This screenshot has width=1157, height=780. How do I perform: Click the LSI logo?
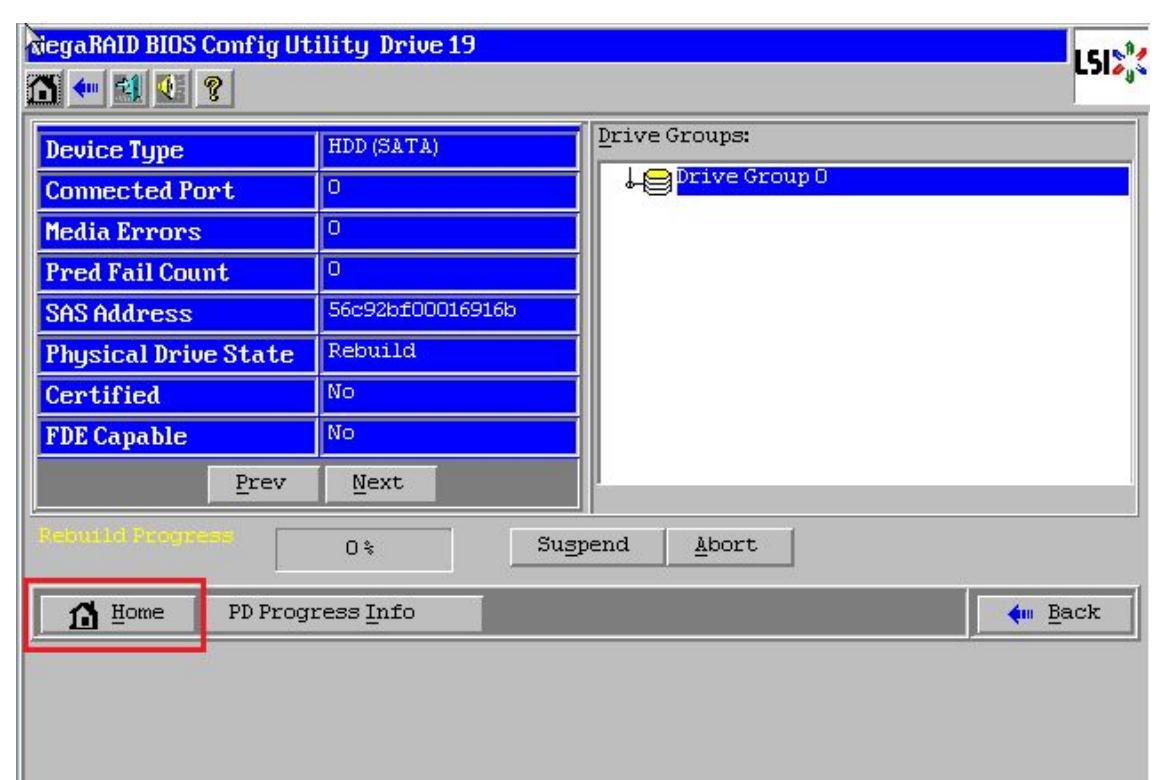[x=1110, y=64]
